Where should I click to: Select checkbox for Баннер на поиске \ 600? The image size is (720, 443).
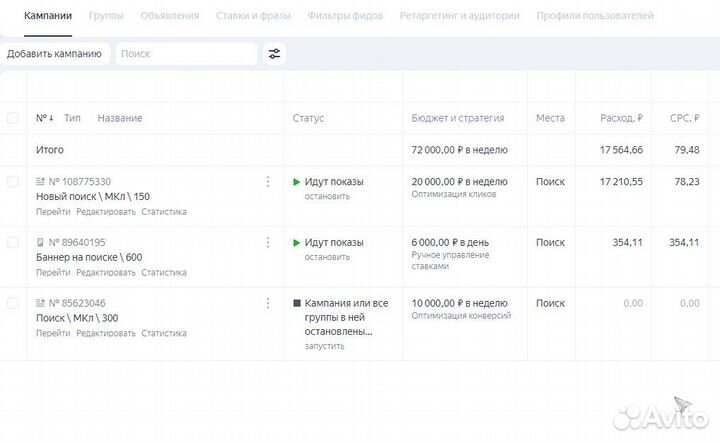tap(13, 243)
